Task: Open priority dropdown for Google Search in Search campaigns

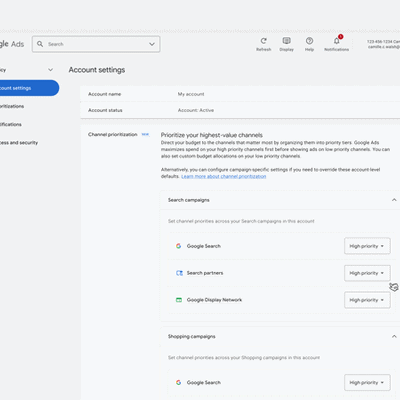Action: (367, 246)
